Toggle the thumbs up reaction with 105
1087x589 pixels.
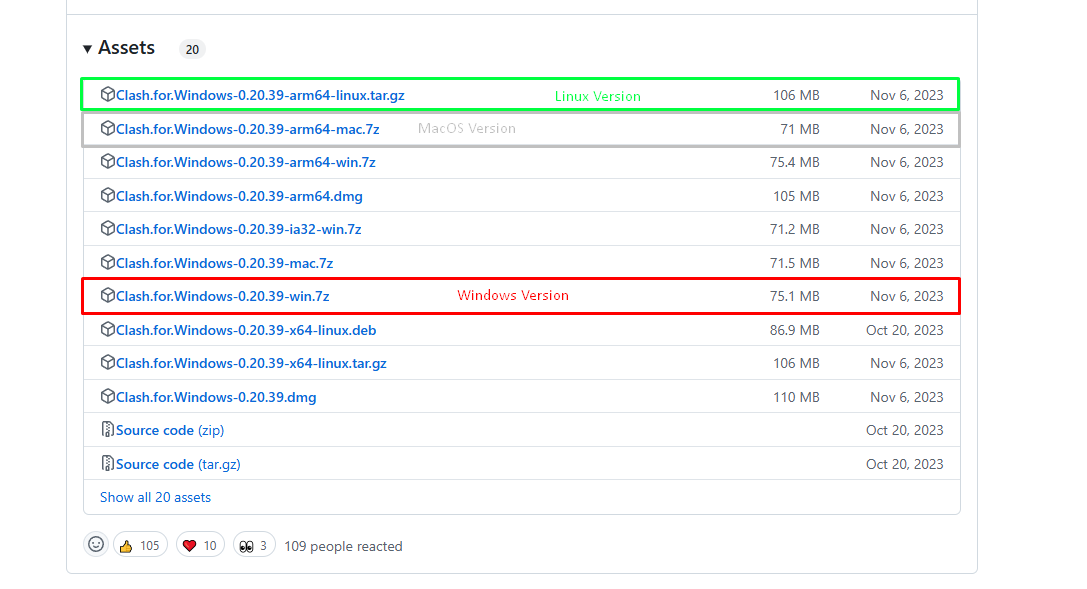coord(139,545)
